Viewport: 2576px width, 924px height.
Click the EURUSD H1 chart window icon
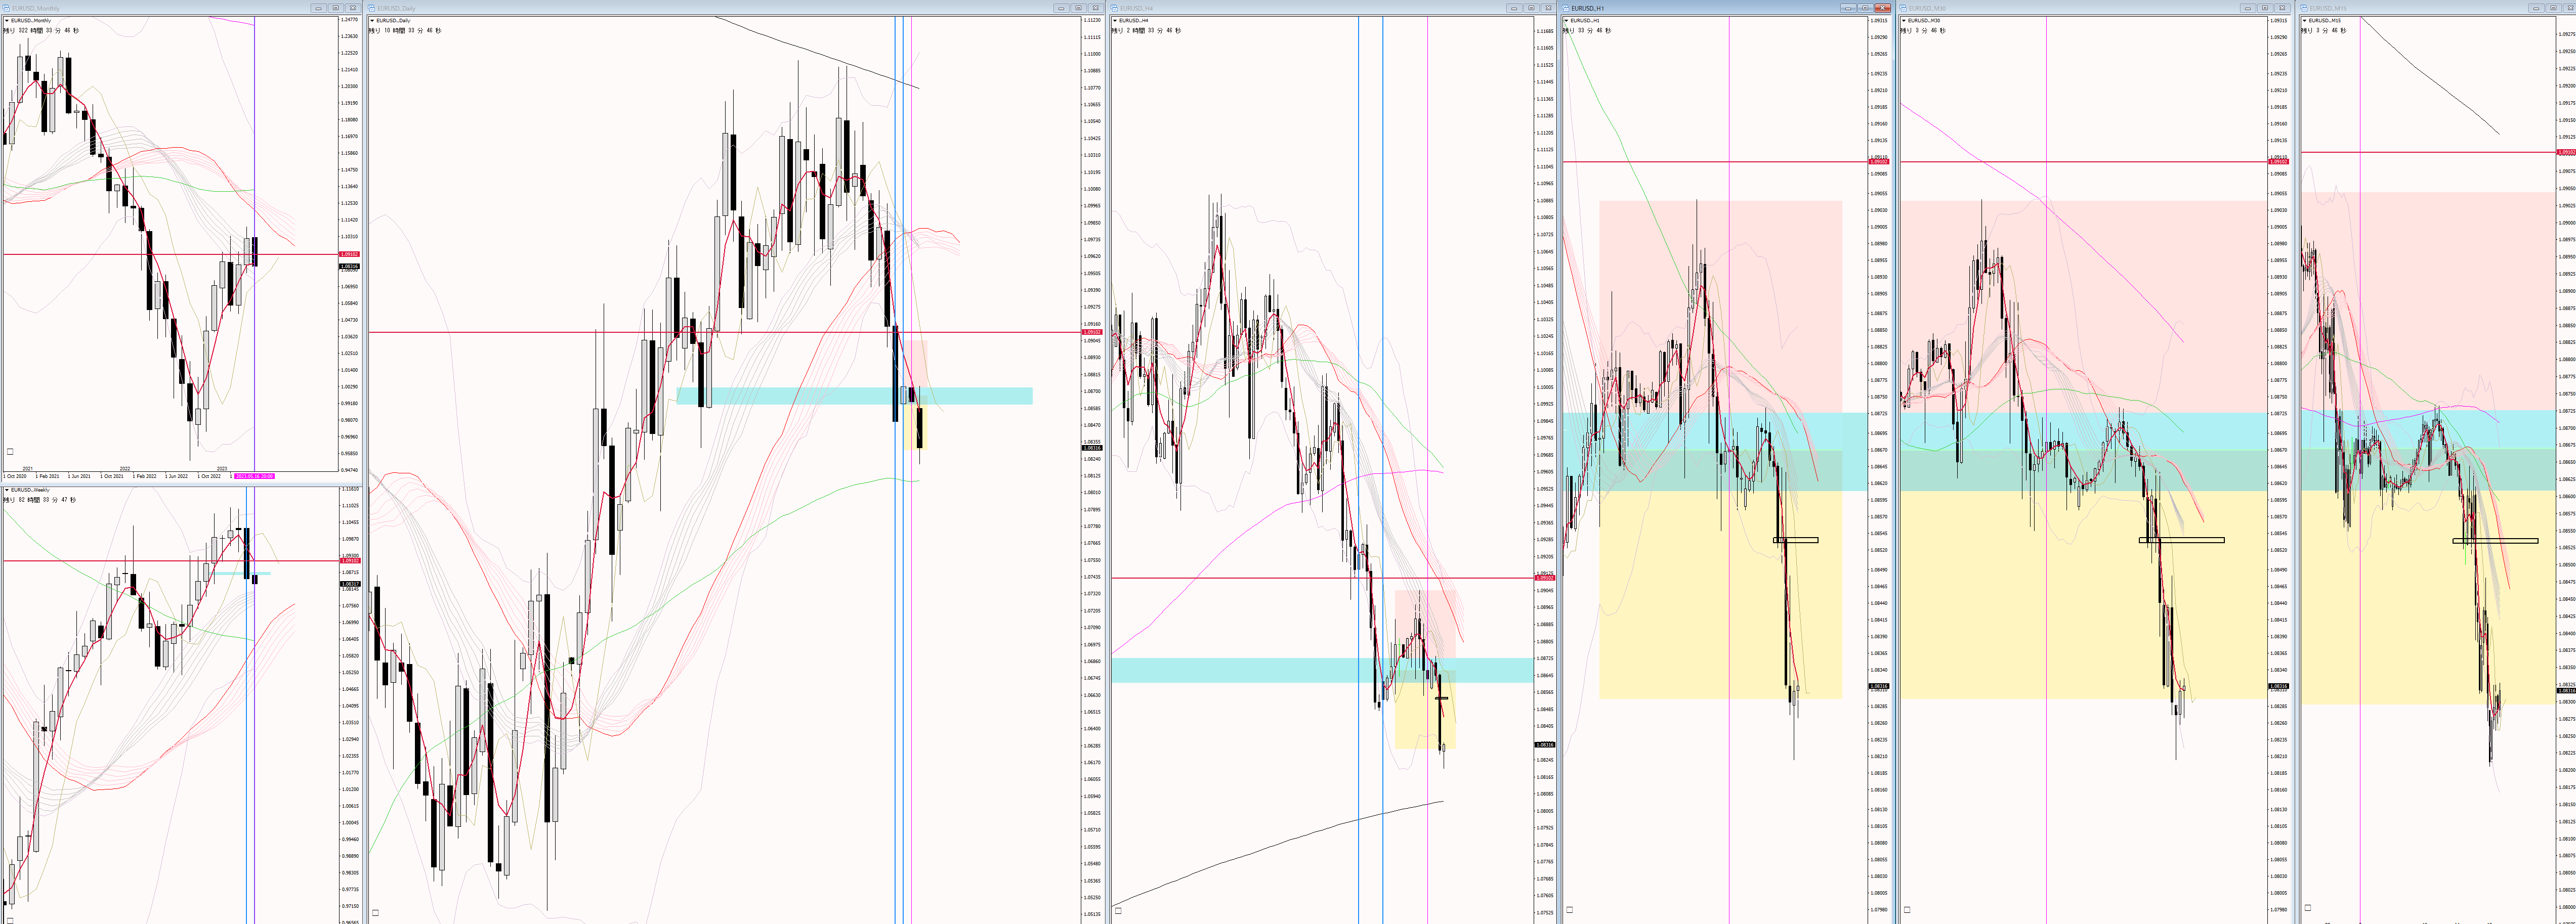coord(1567,8)
